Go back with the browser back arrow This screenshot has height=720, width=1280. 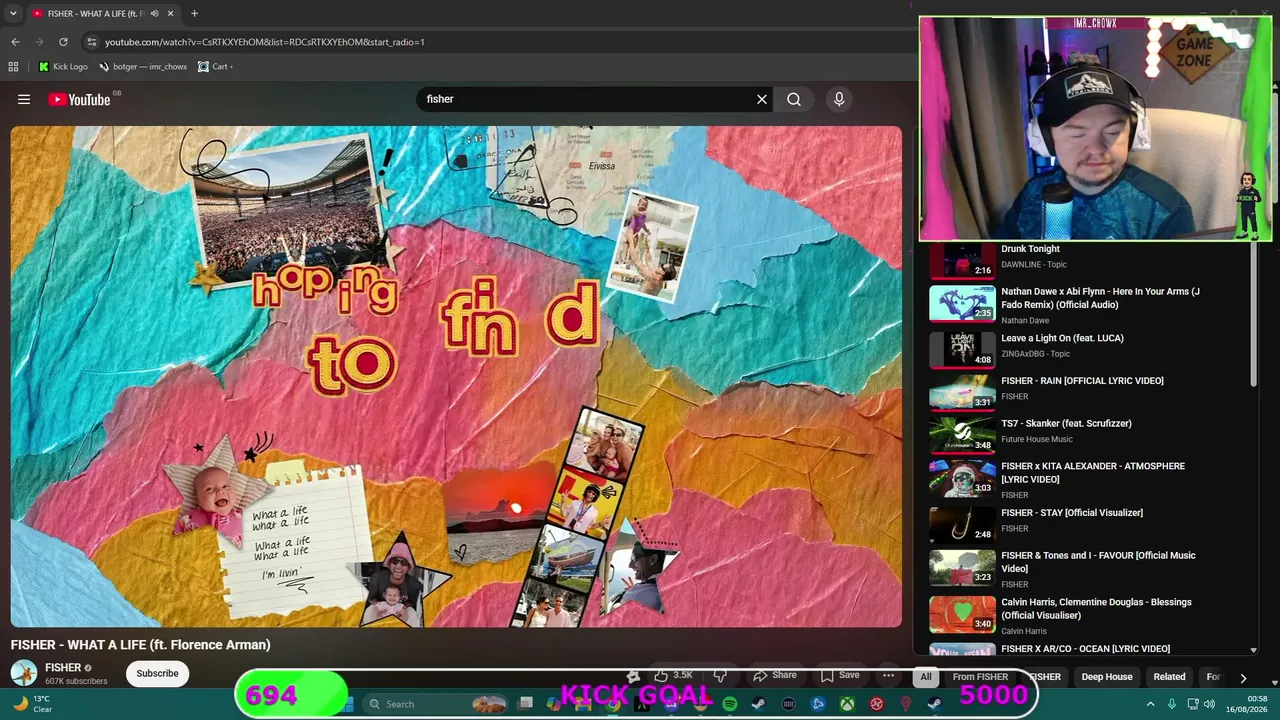(15, 42)
